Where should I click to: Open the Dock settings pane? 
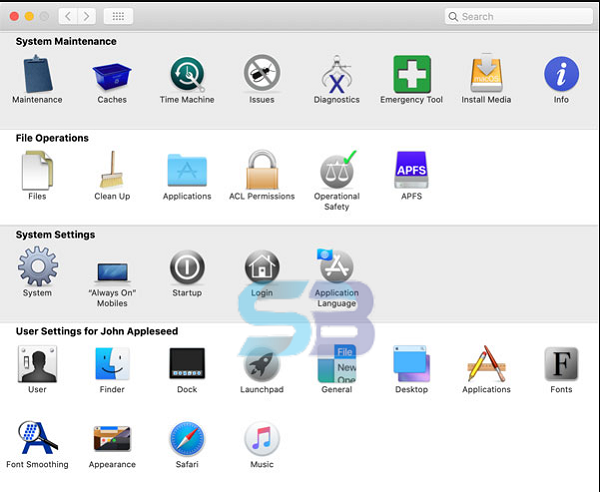pos(187,363)
